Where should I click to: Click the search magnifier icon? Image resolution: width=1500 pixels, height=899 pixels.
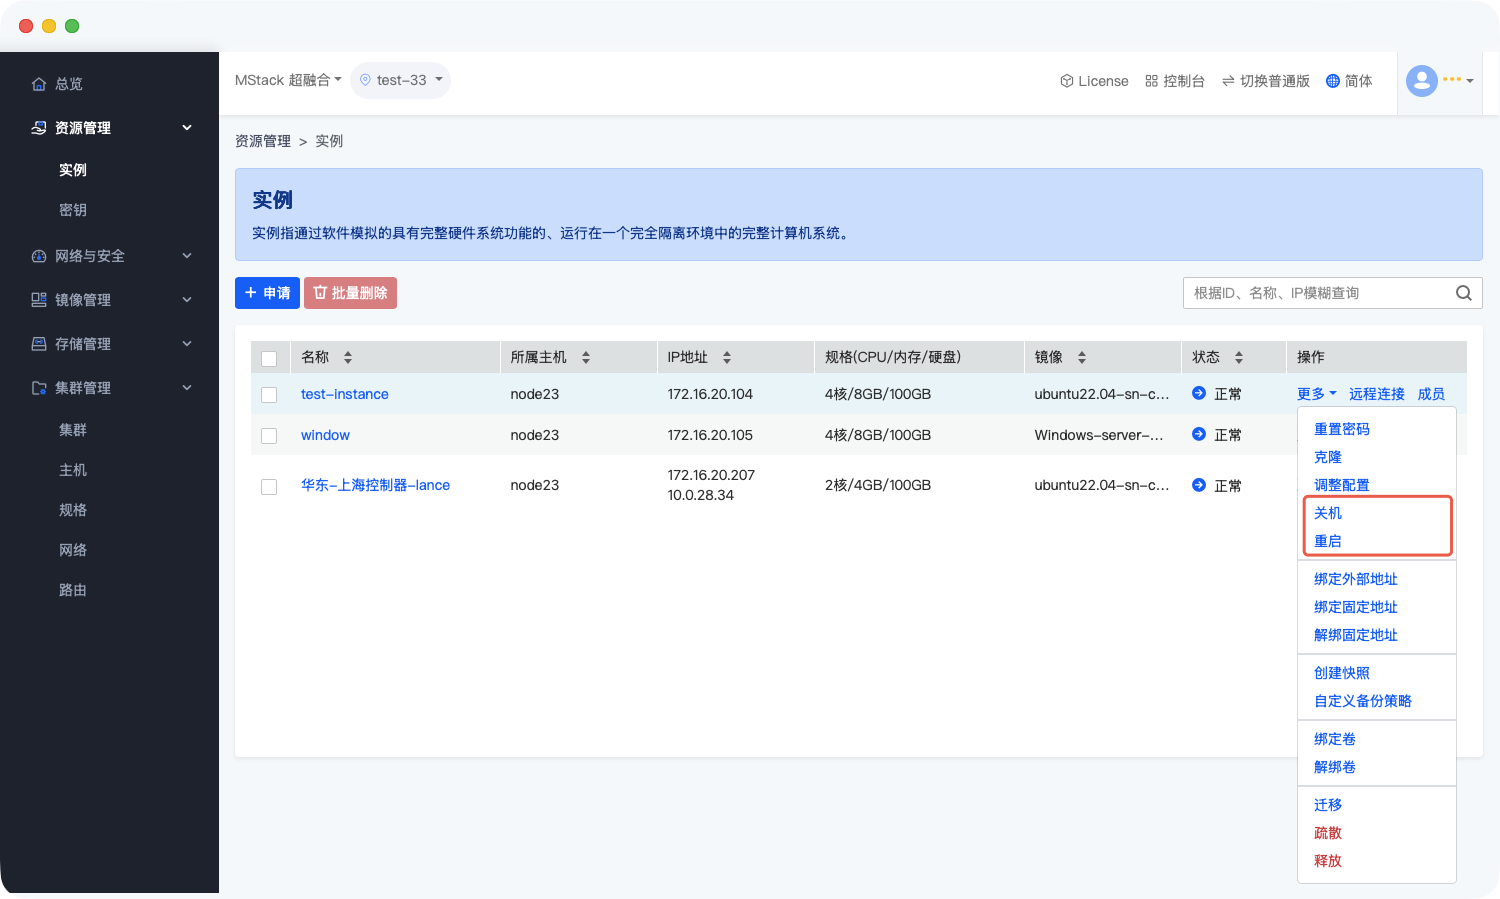coord(1463,293)
